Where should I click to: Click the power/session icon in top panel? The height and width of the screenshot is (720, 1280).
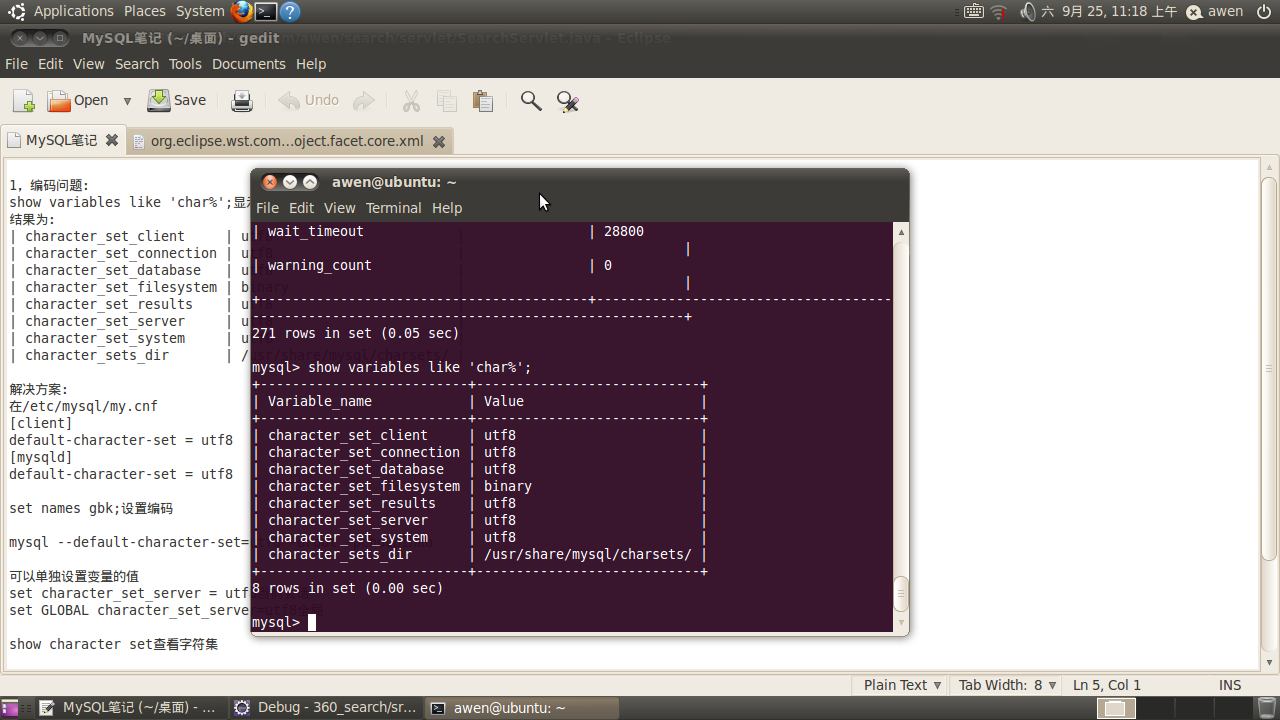1265,12
